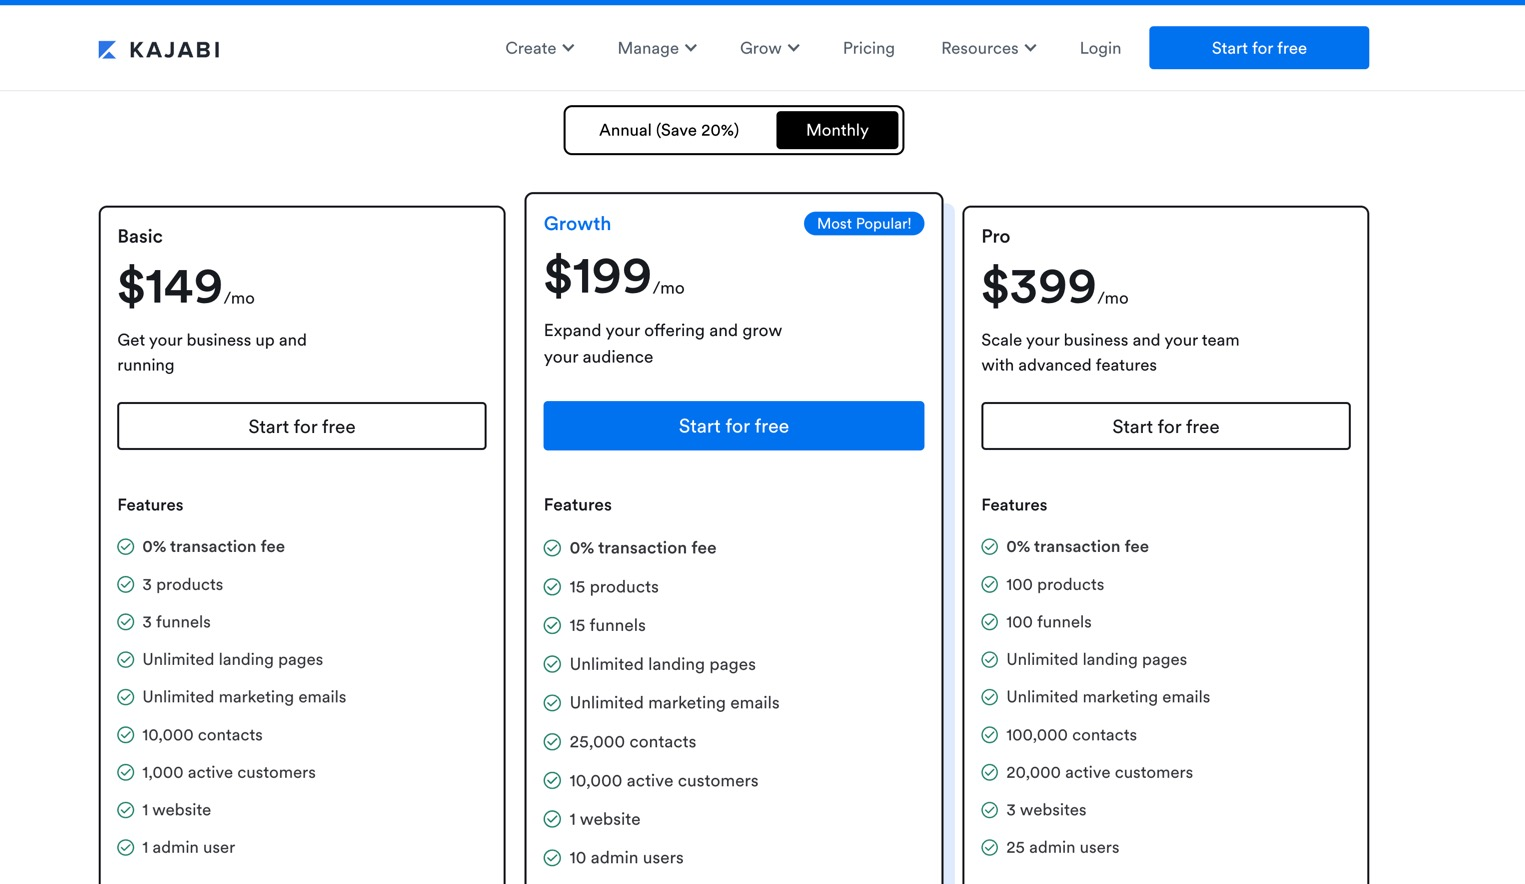The width and height of the screenshot is (1525, 884).
Task: Click the Most Popular! badge
Action: coord(863,223)
